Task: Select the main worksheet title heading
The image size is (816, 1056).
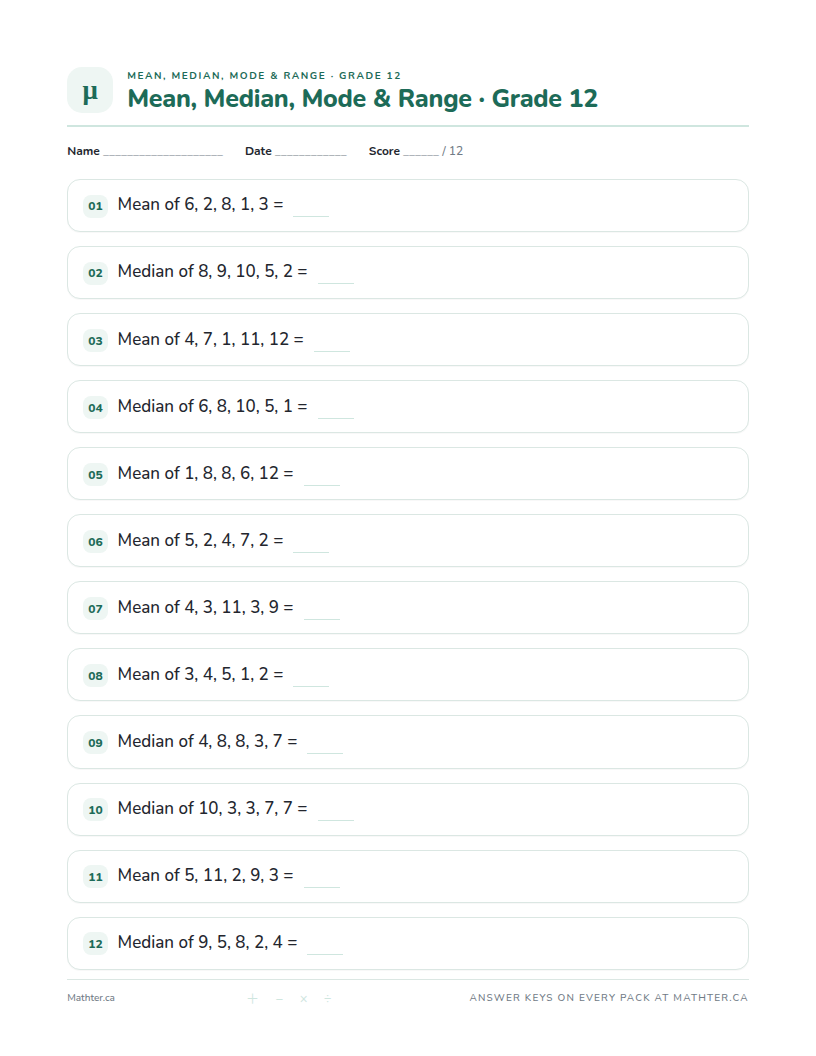Action: [x=362, y=98]
